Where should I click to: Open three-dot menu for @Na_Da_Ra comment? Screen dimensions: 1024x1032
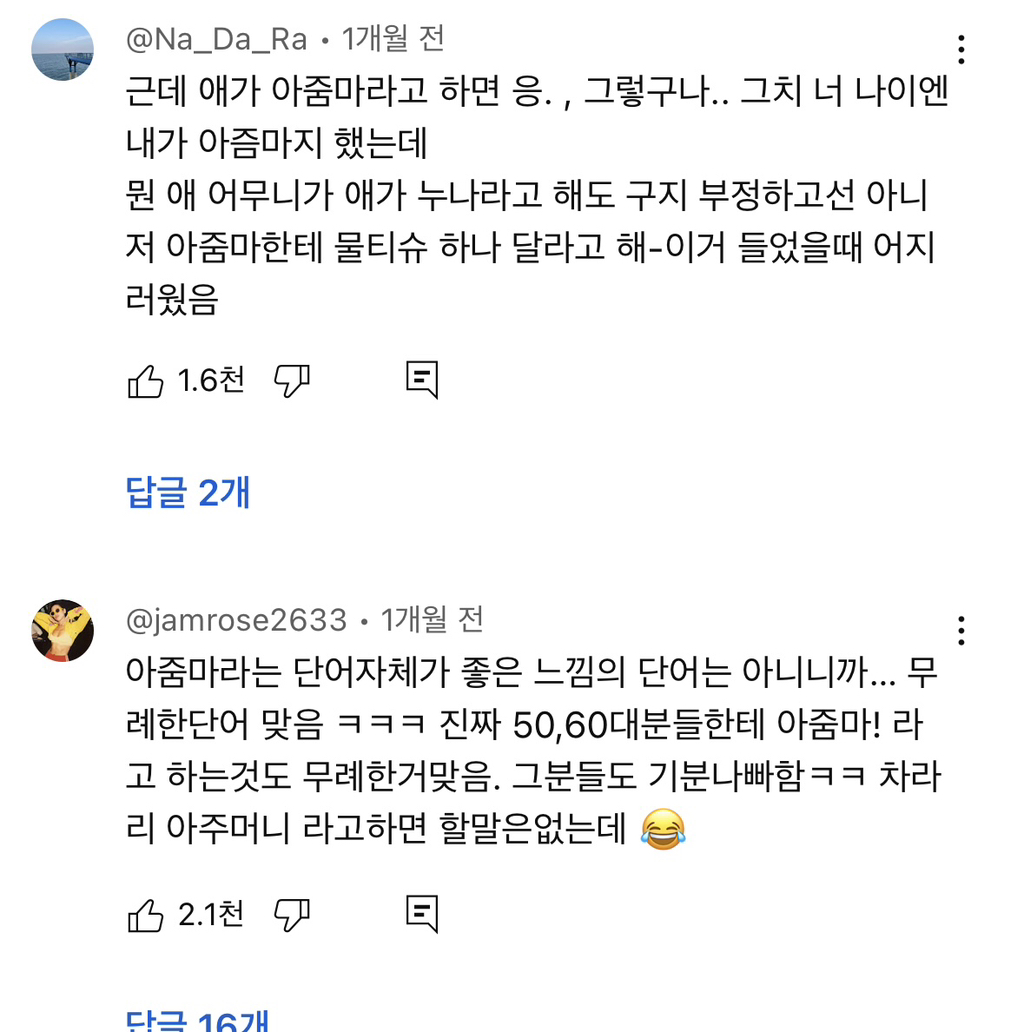(x=961, y=49)
